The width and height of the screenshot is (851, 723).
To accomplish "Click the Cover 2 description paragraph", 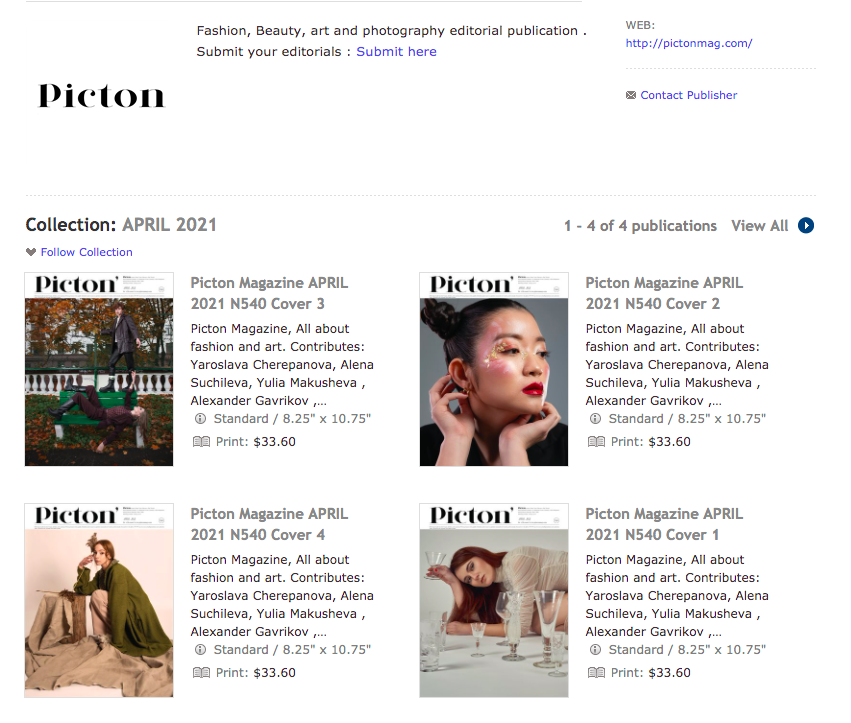I will point(677,365).
